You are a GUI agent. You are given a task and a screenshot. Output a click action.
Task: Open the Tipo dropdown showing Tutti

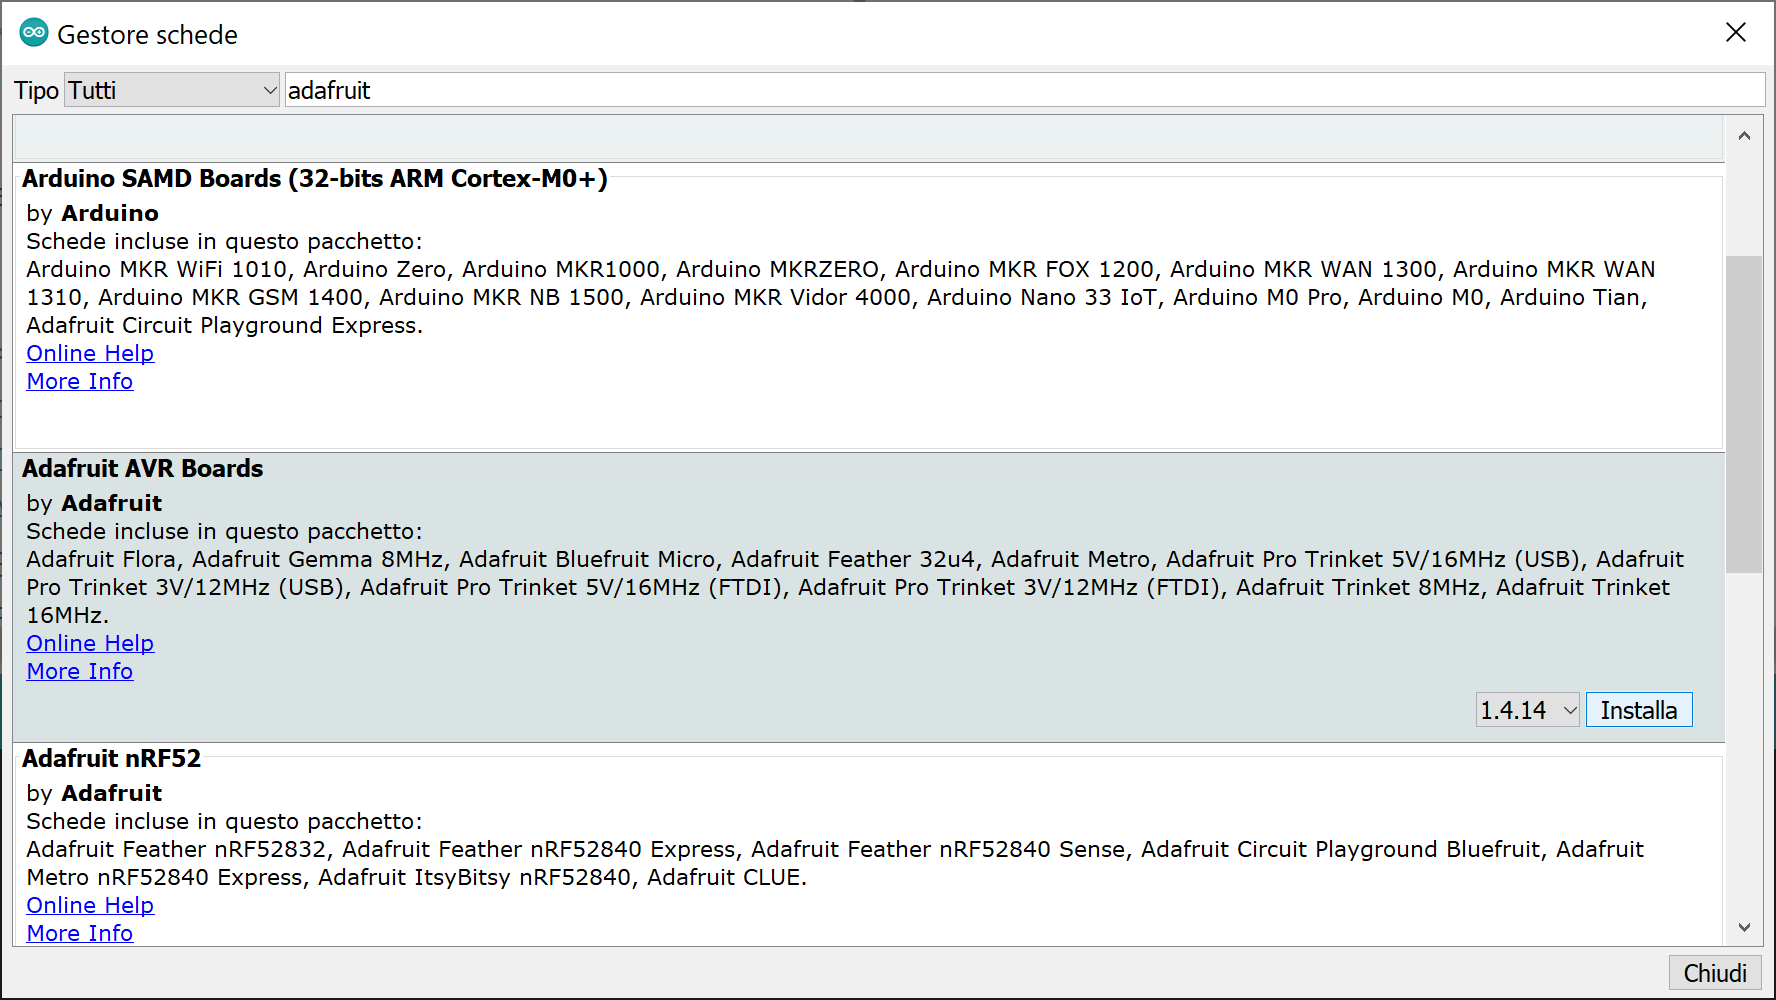[x=172, y=90]
